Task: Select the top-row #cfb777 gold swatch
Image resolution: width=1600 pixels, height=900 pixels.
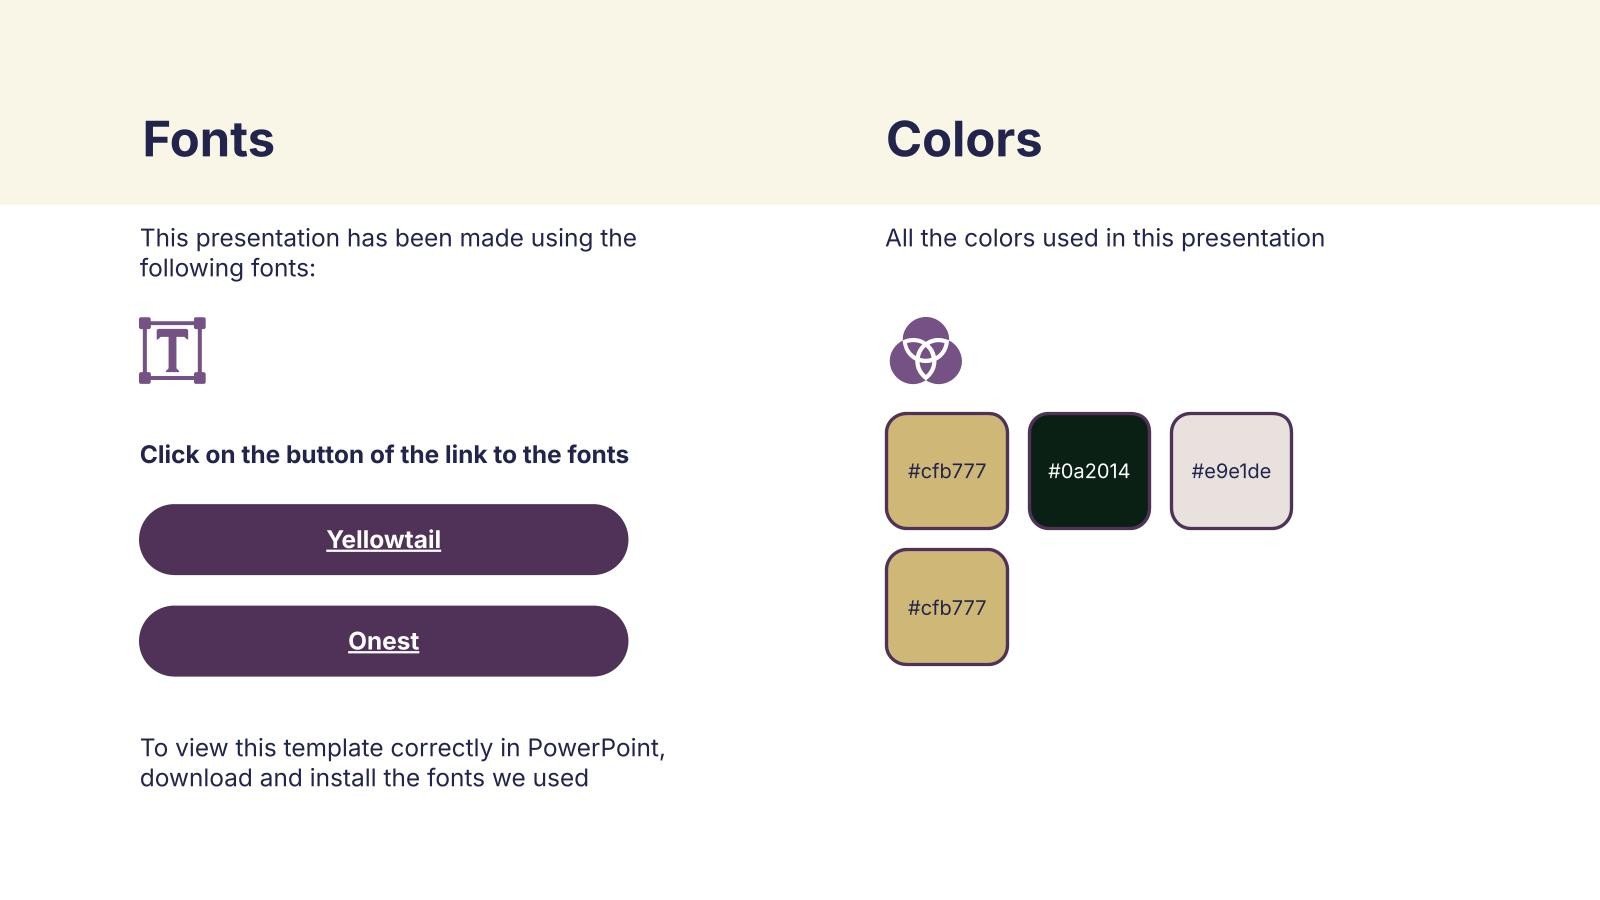Action: (x=946, y=471)
